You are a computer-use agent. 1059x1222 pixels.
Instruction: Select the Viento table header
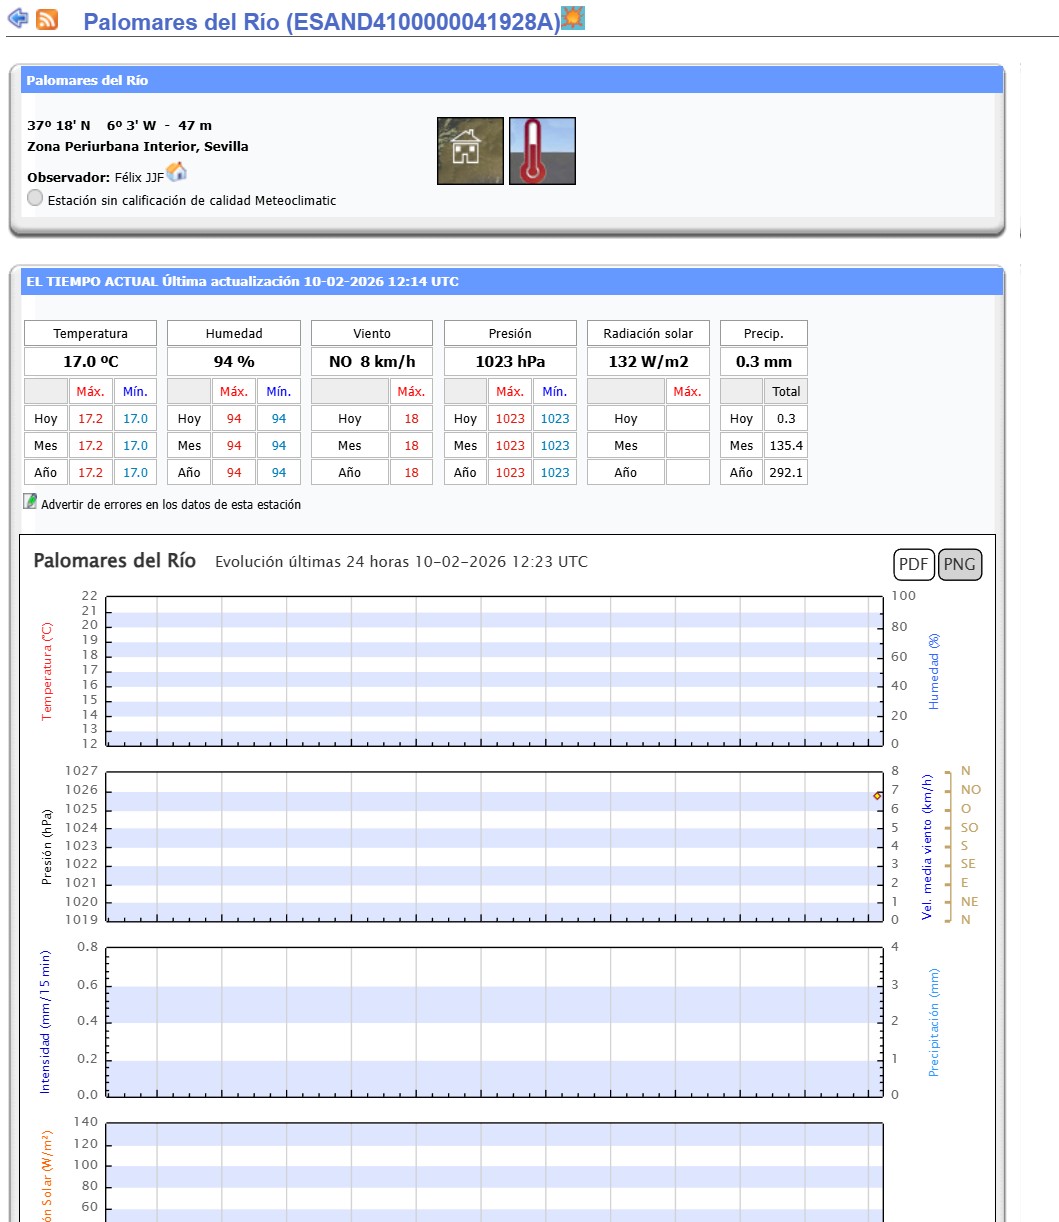371,333
